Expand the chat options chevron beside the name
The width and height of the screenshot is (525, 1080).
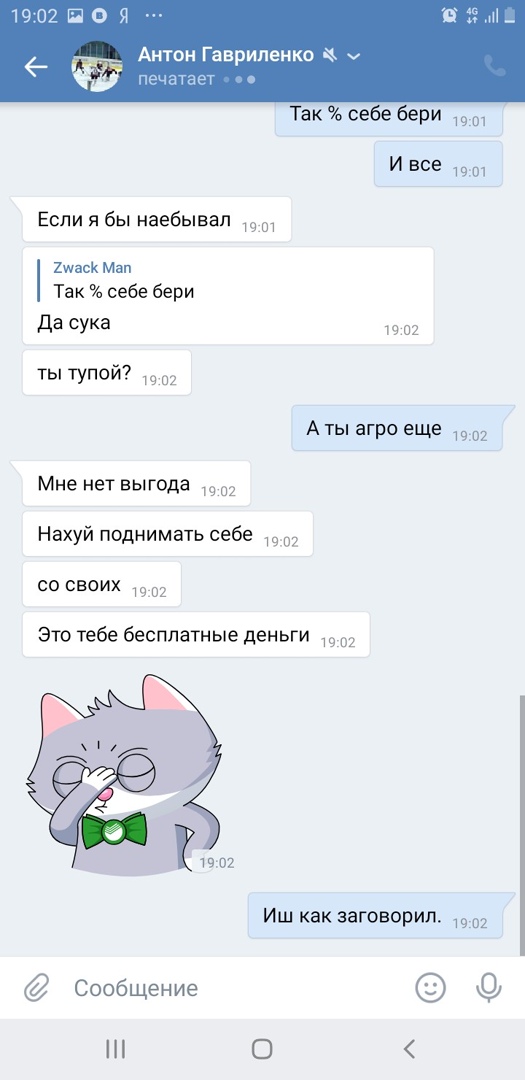(x=353, y=56)
